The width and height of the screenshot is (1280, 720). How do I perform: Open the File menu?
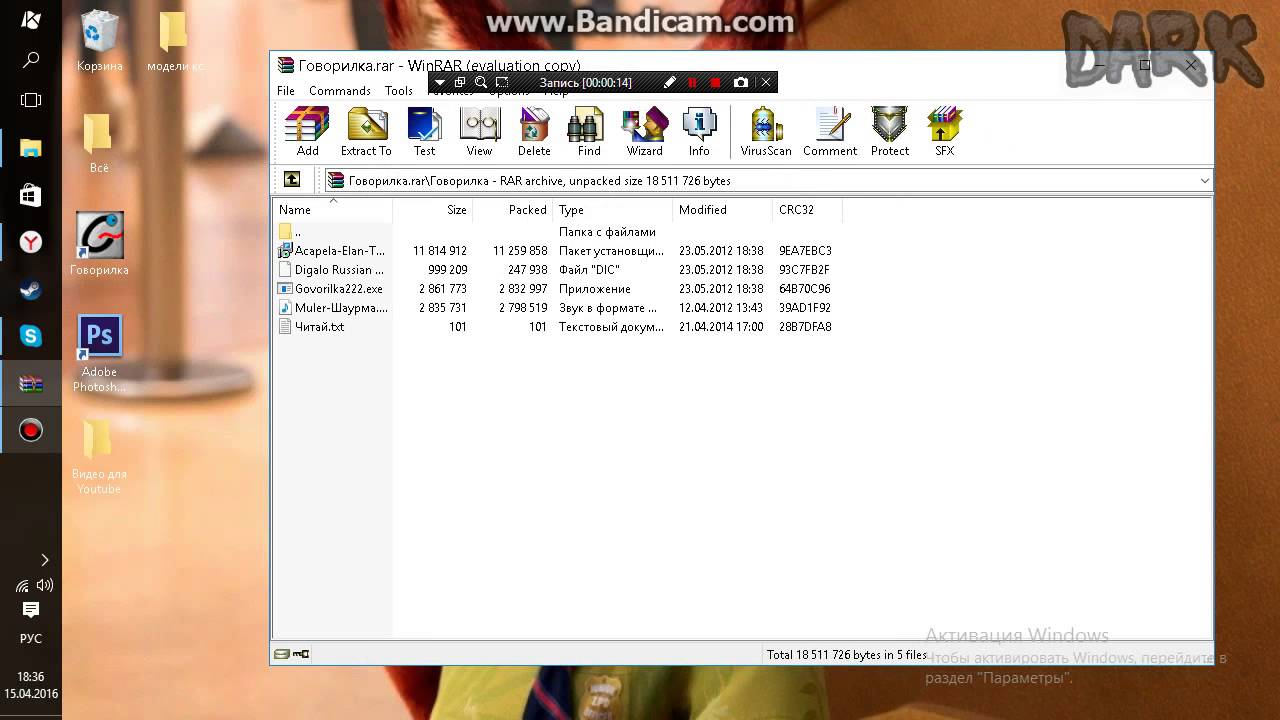286,91
